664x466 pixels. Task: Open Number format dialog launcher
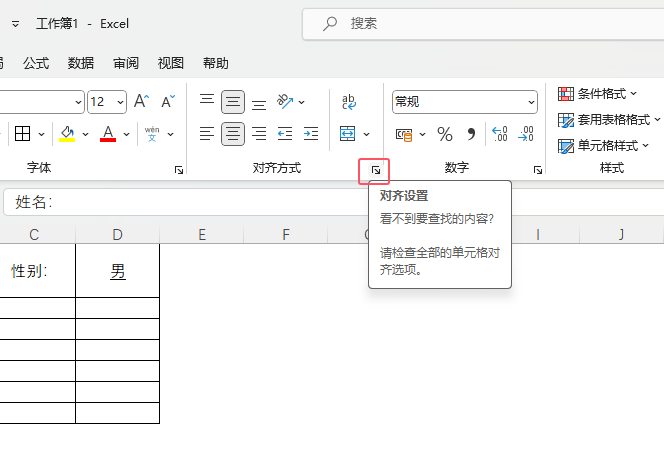538,170
